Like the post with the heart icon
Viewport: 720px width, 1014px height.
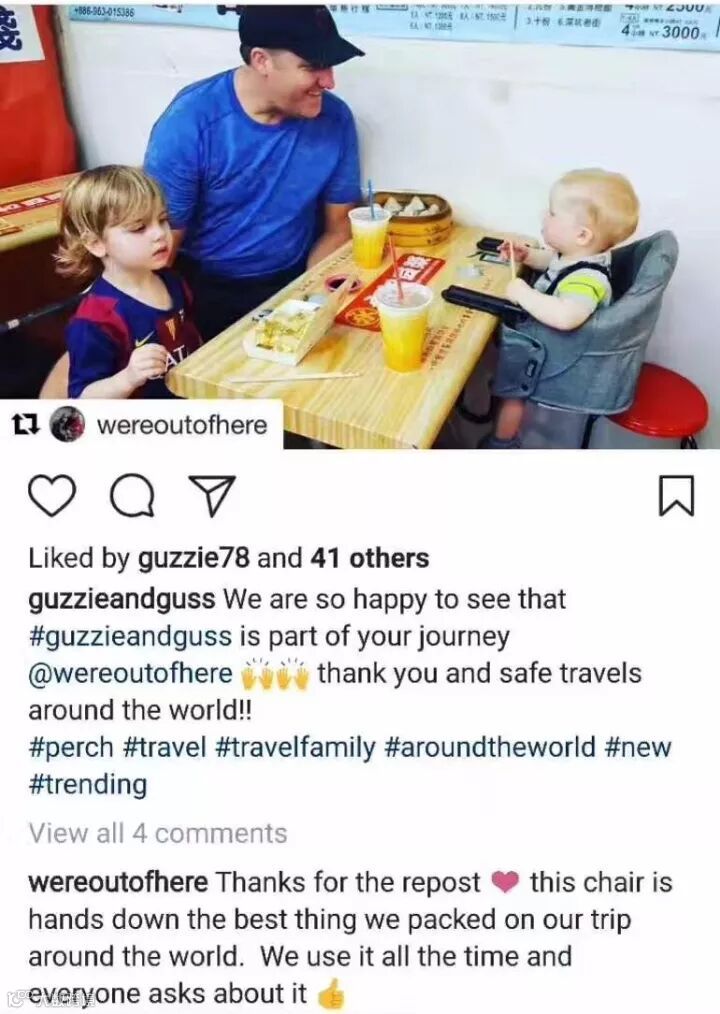coord(52,496)
